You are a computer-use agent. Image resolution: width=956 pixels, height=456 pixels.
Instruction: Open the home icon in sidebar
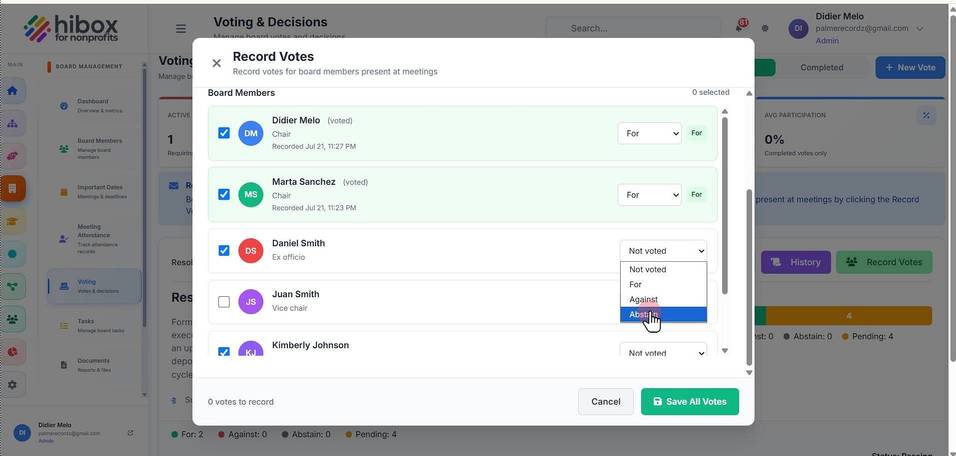point(13,91)
